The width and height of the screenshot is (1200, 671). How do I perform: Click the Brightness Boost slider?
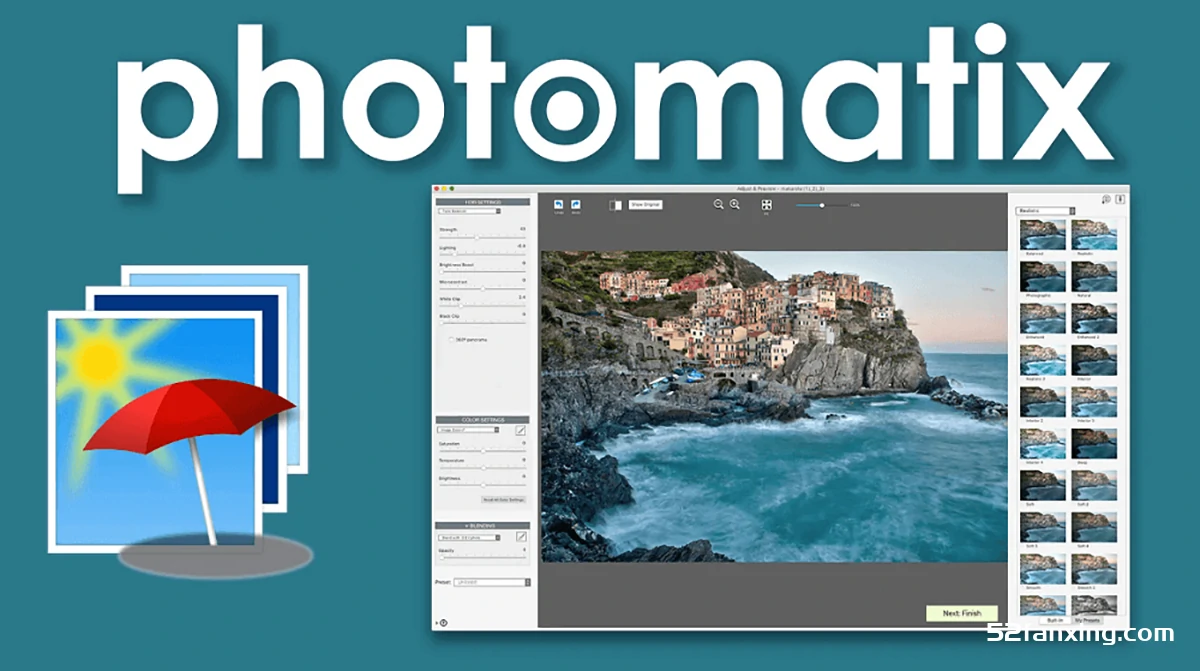coord(482,271)
